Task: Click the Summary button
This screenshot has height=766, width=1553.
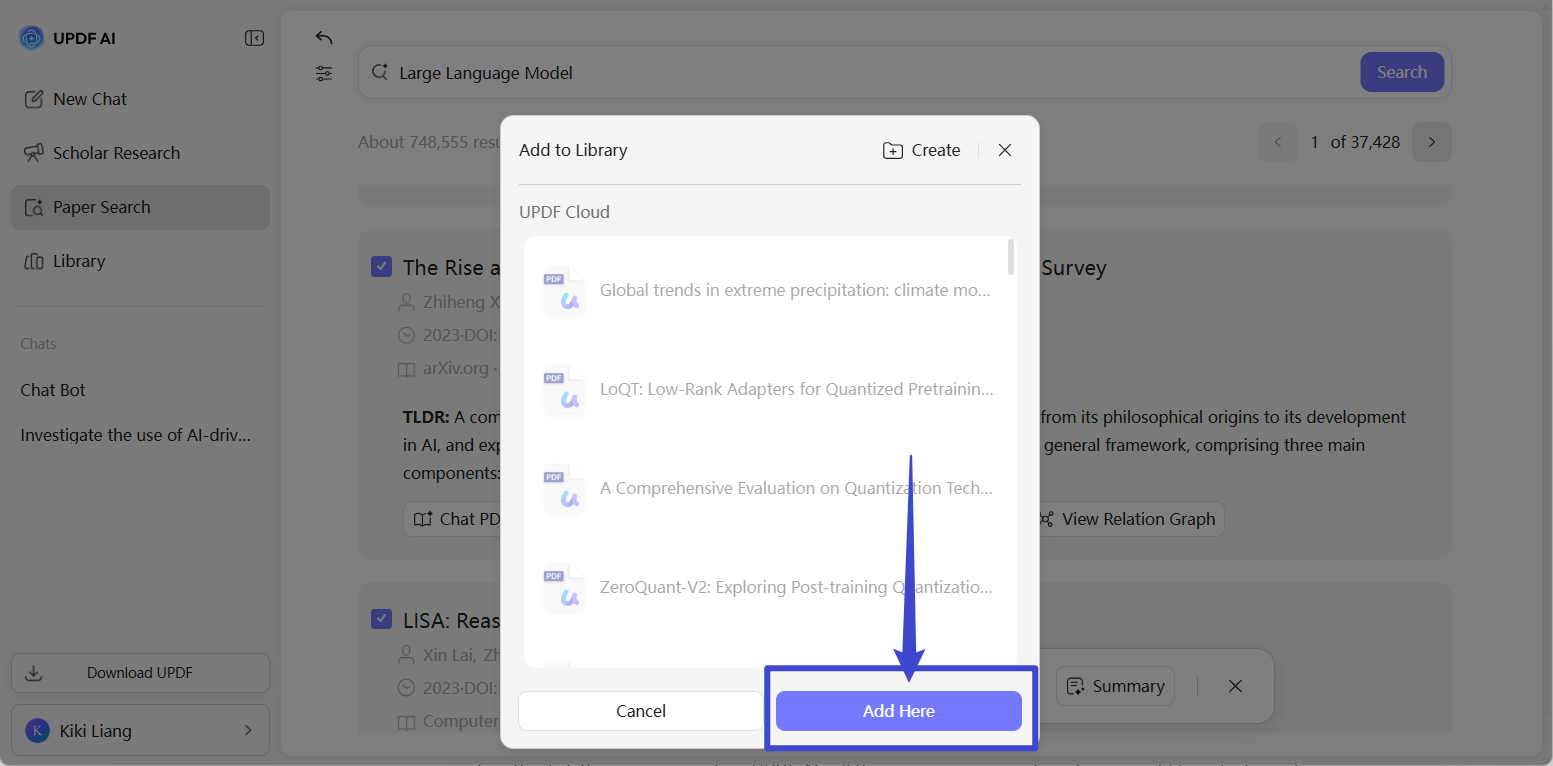Action: click(x=1115, y=686)
